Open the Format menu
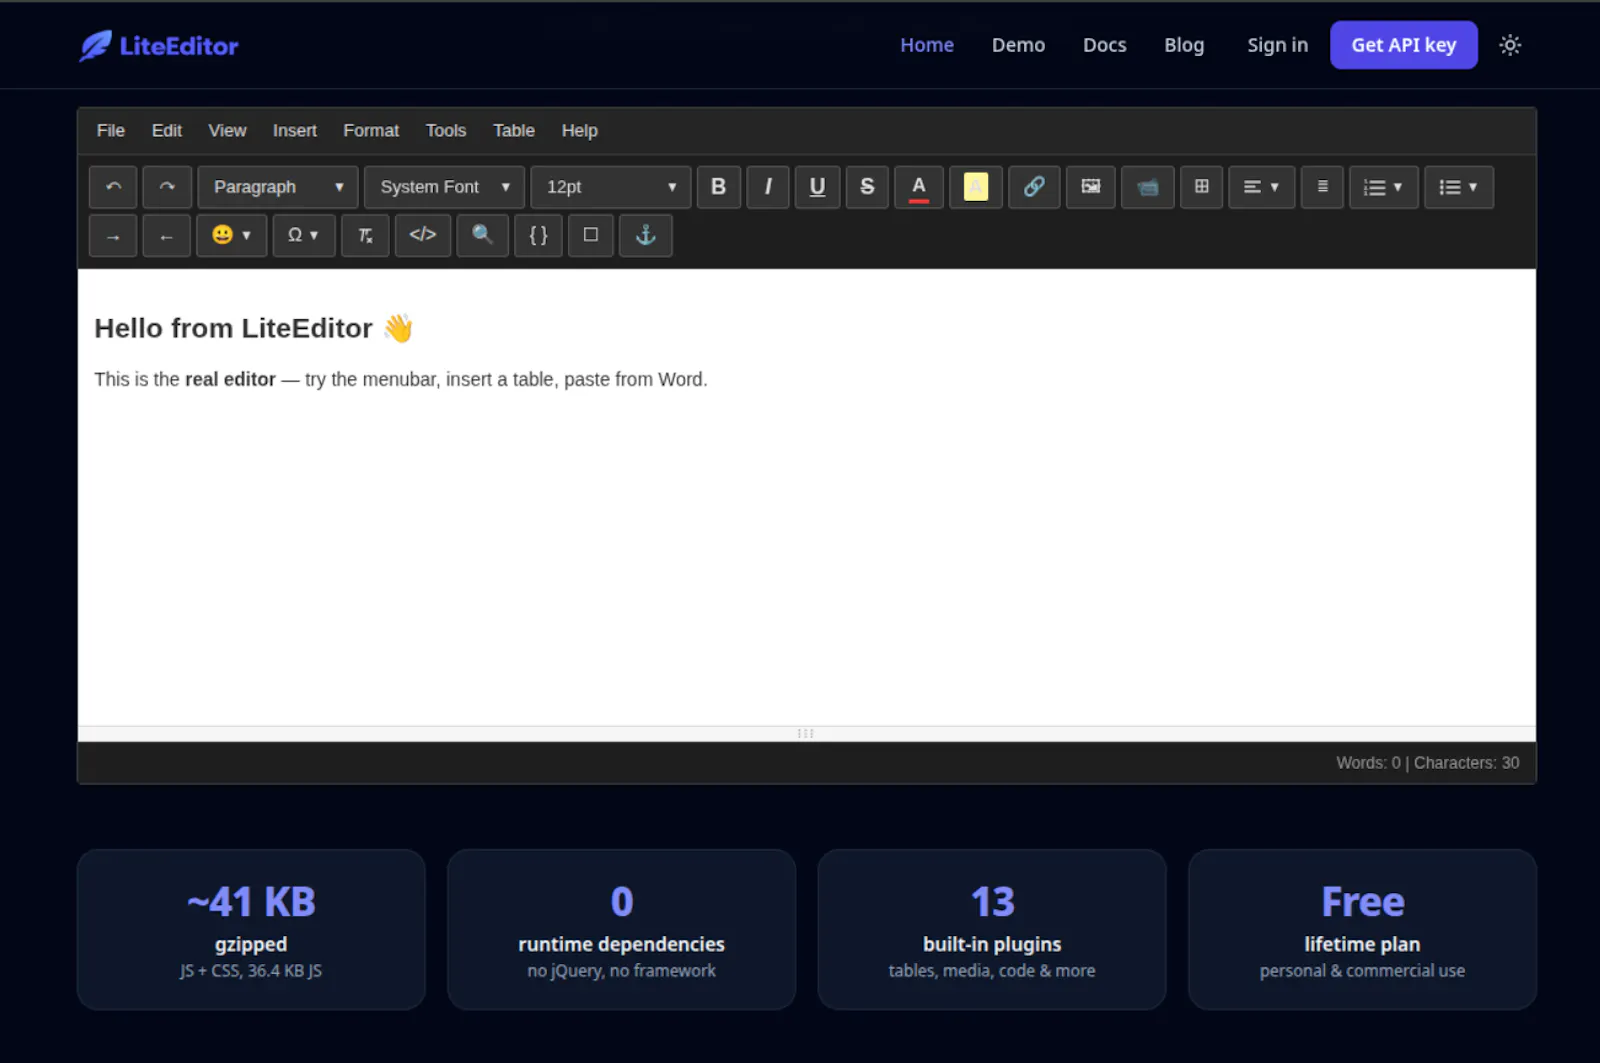 click(371, 131)
